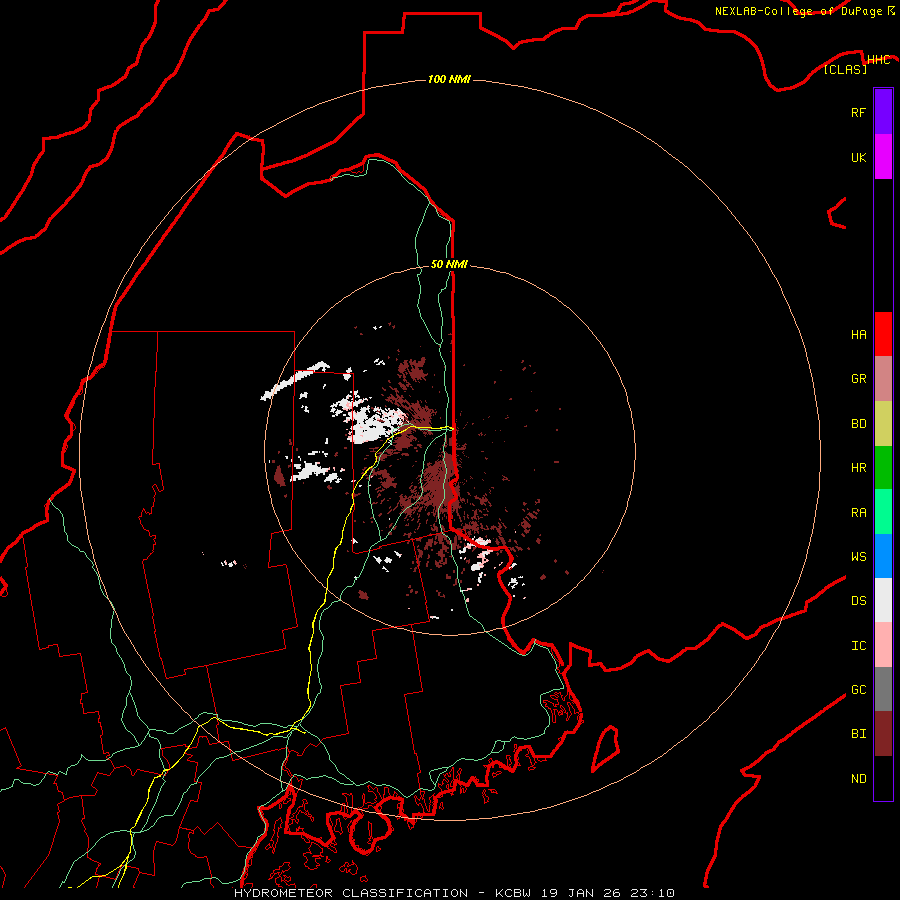Click the BI dark red swatch
The image size is (900, 900).
[883, 734]
